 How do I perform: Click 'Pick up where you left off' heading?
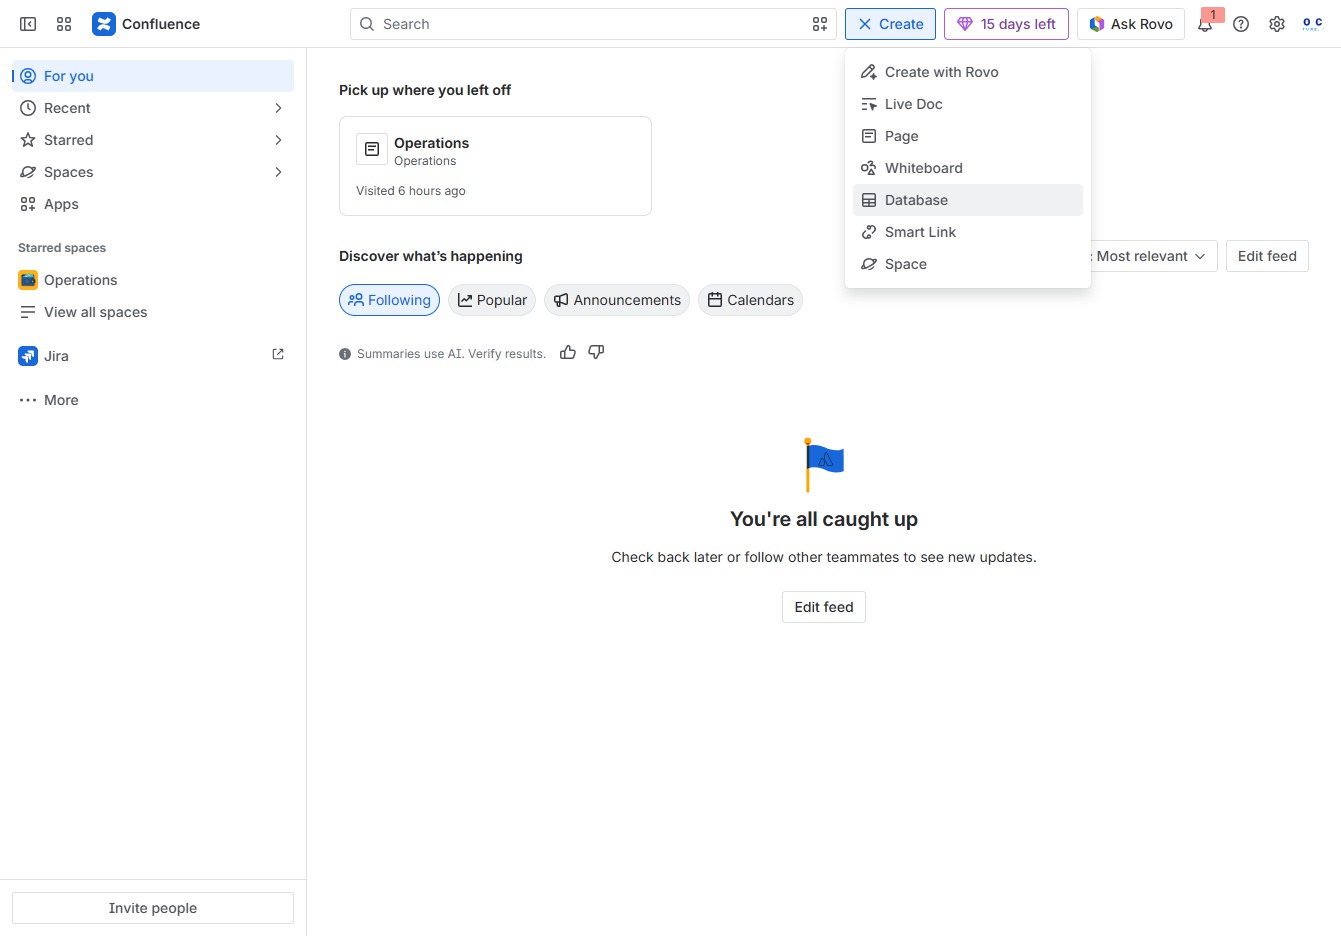(x=425, y=90)
